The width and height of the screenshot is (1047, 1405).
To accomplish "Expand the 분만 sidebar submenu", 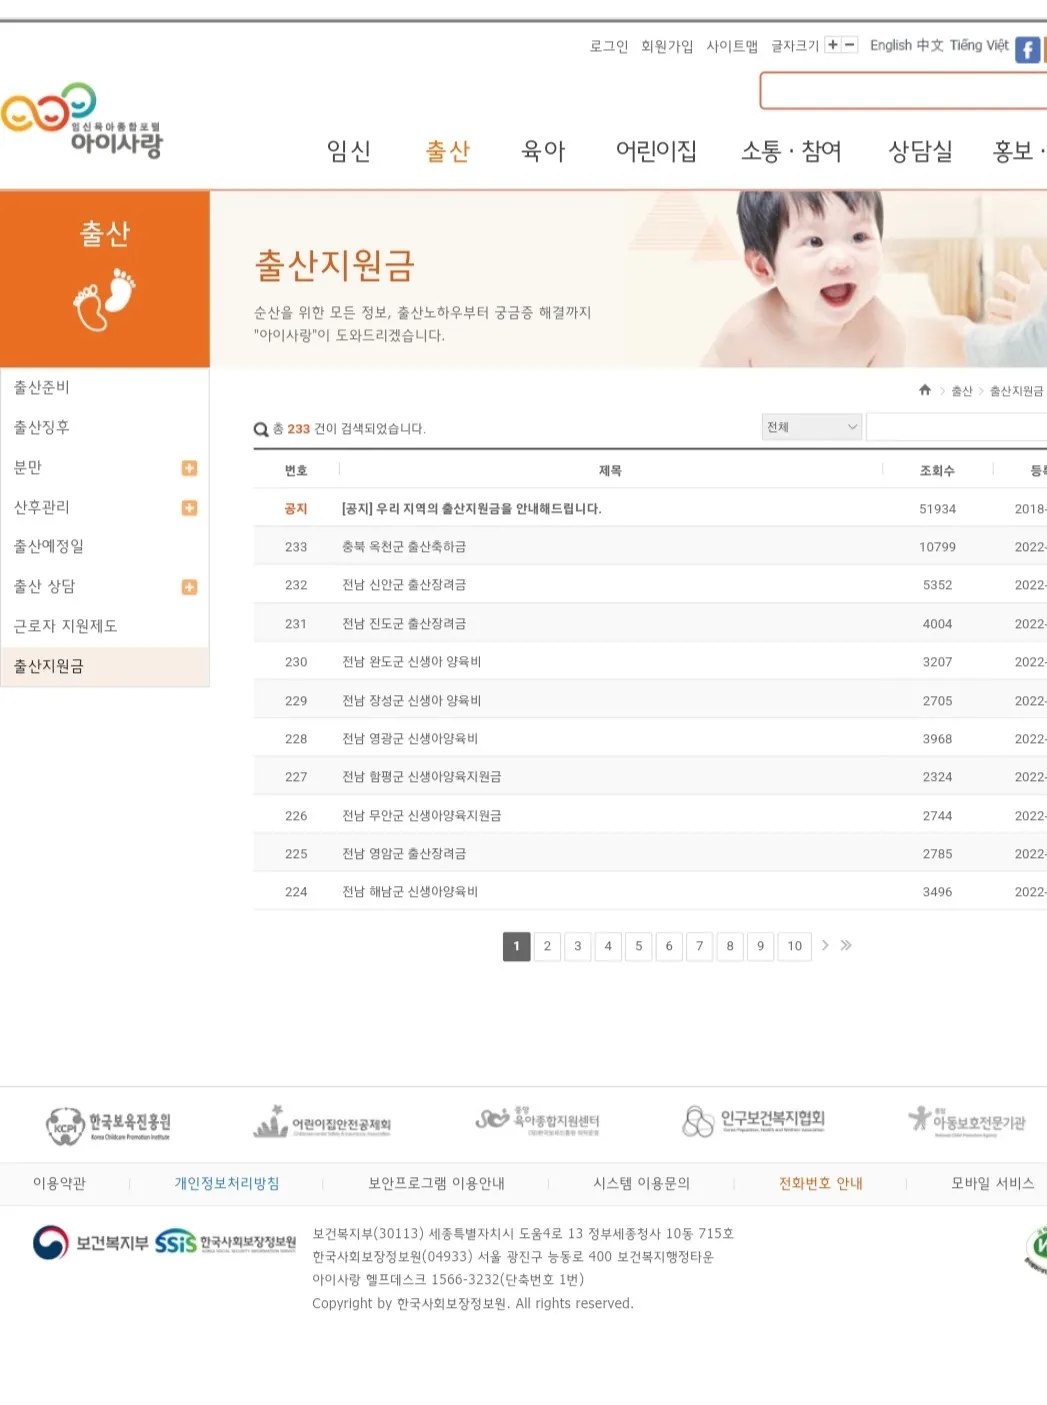I will tap(189, 468).
